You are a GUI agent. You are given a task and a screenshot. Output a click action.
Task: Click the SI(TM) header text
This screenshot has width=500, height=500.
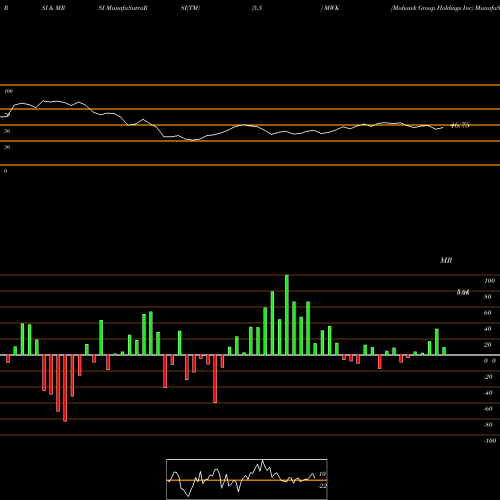tap(190, 8)
